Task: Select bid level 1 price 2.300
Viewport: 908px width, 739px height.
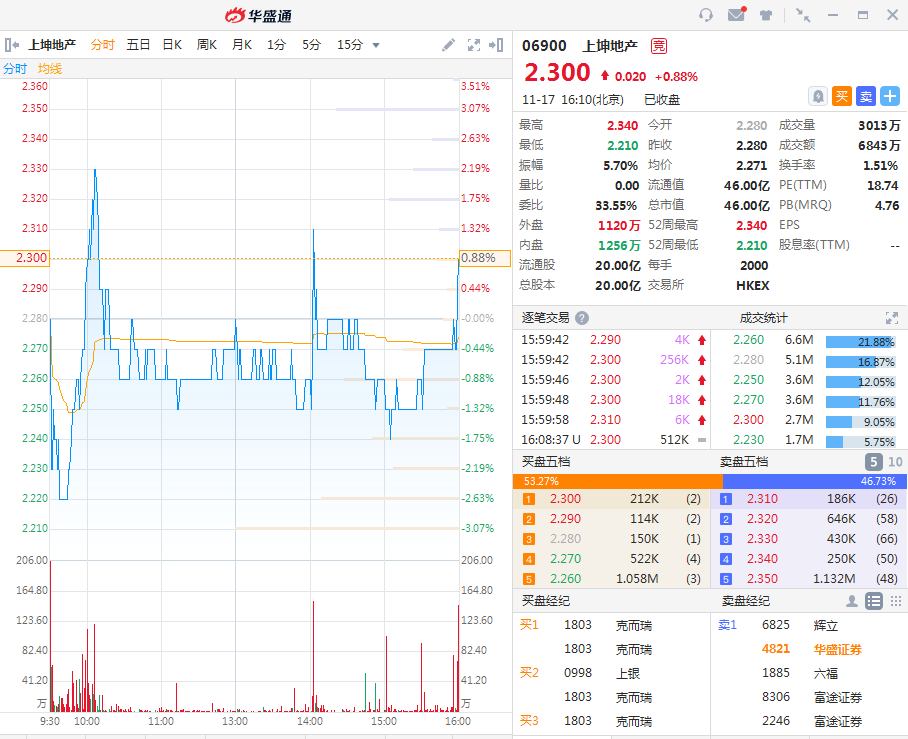Action: click(565, 499)
